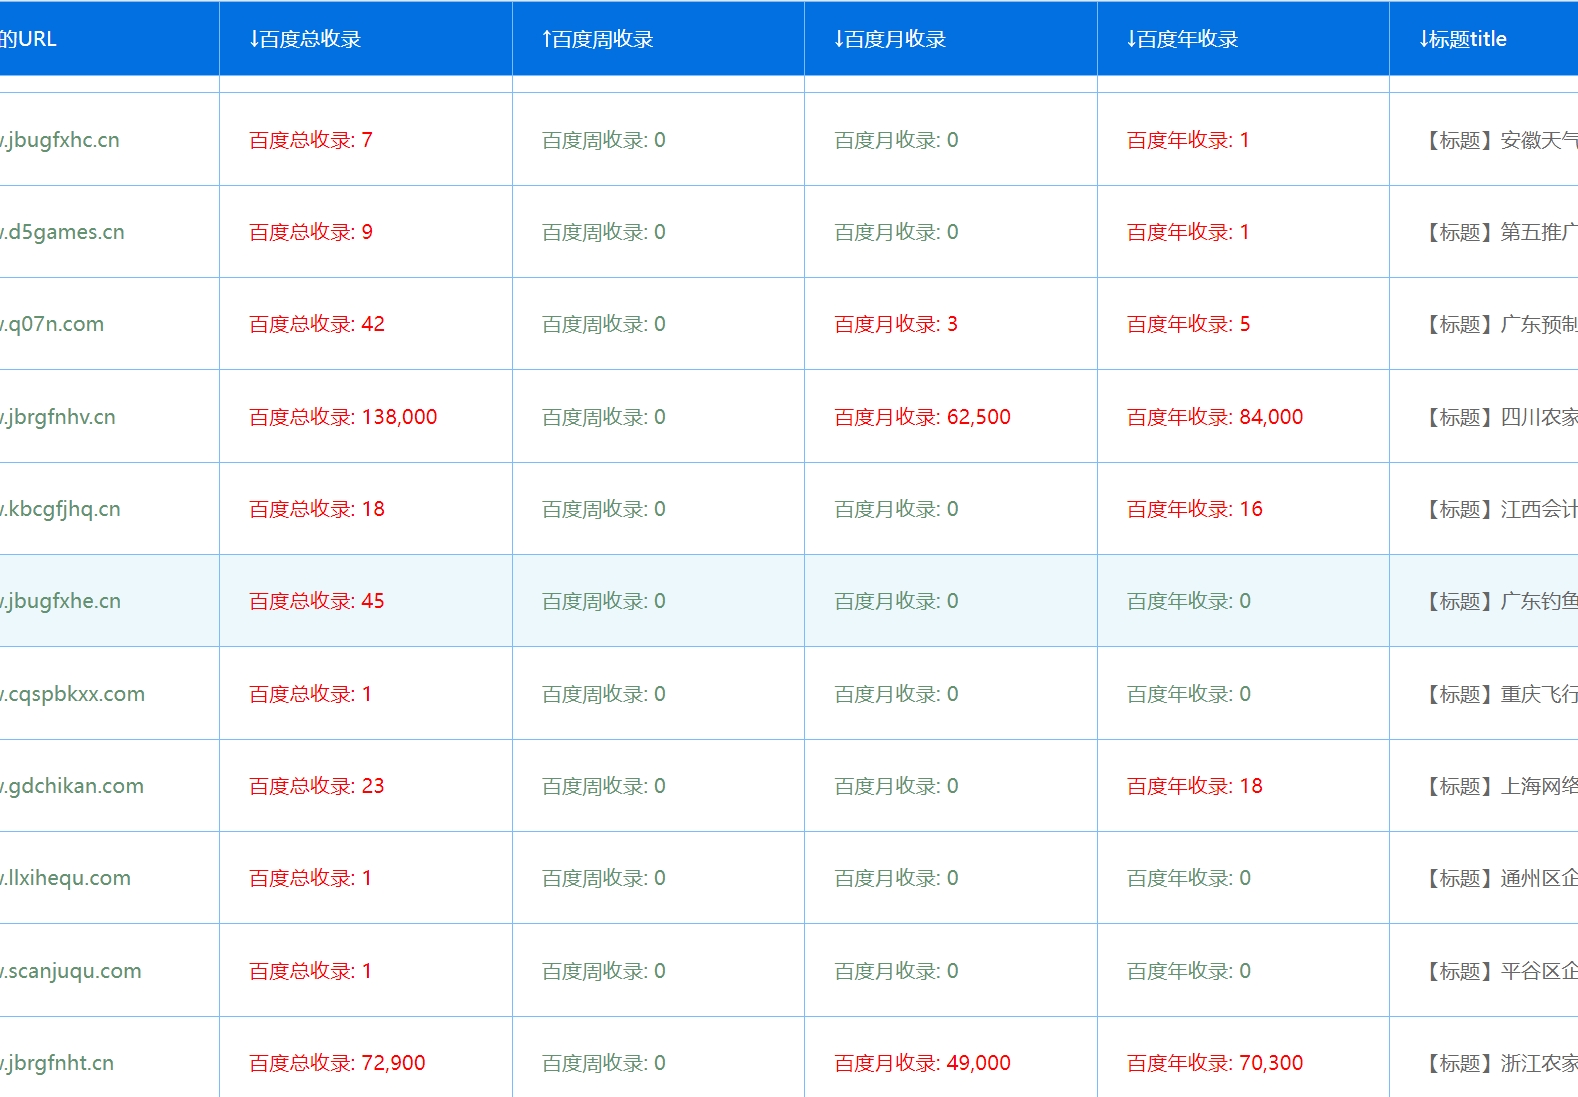1578x1097 pixels.
Task: Open the cqspbkxx.com URL link
Action: click(x=72, y=694)
